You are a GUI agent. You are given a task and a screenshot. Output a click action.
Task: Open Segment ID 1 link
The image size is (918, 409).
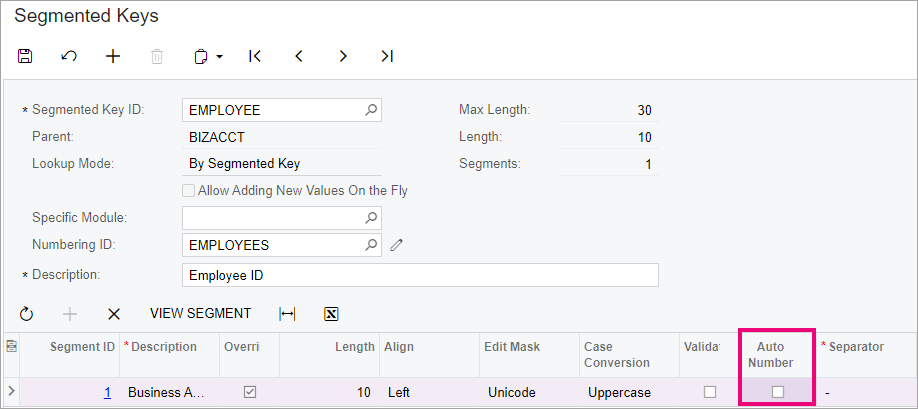pyautogui.click(x=108, y=393)
